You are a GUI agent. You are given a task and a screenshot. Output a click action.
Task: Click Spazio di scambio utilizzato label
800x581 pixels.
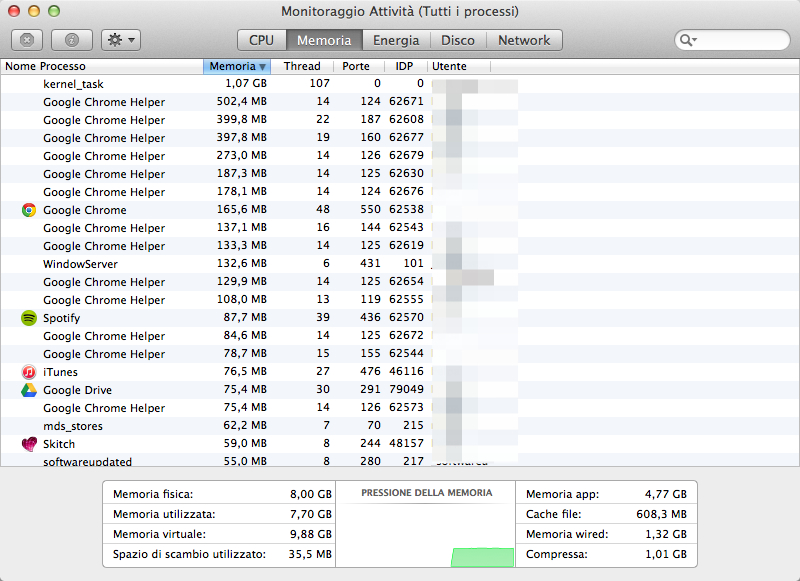[x=189, y=554]
